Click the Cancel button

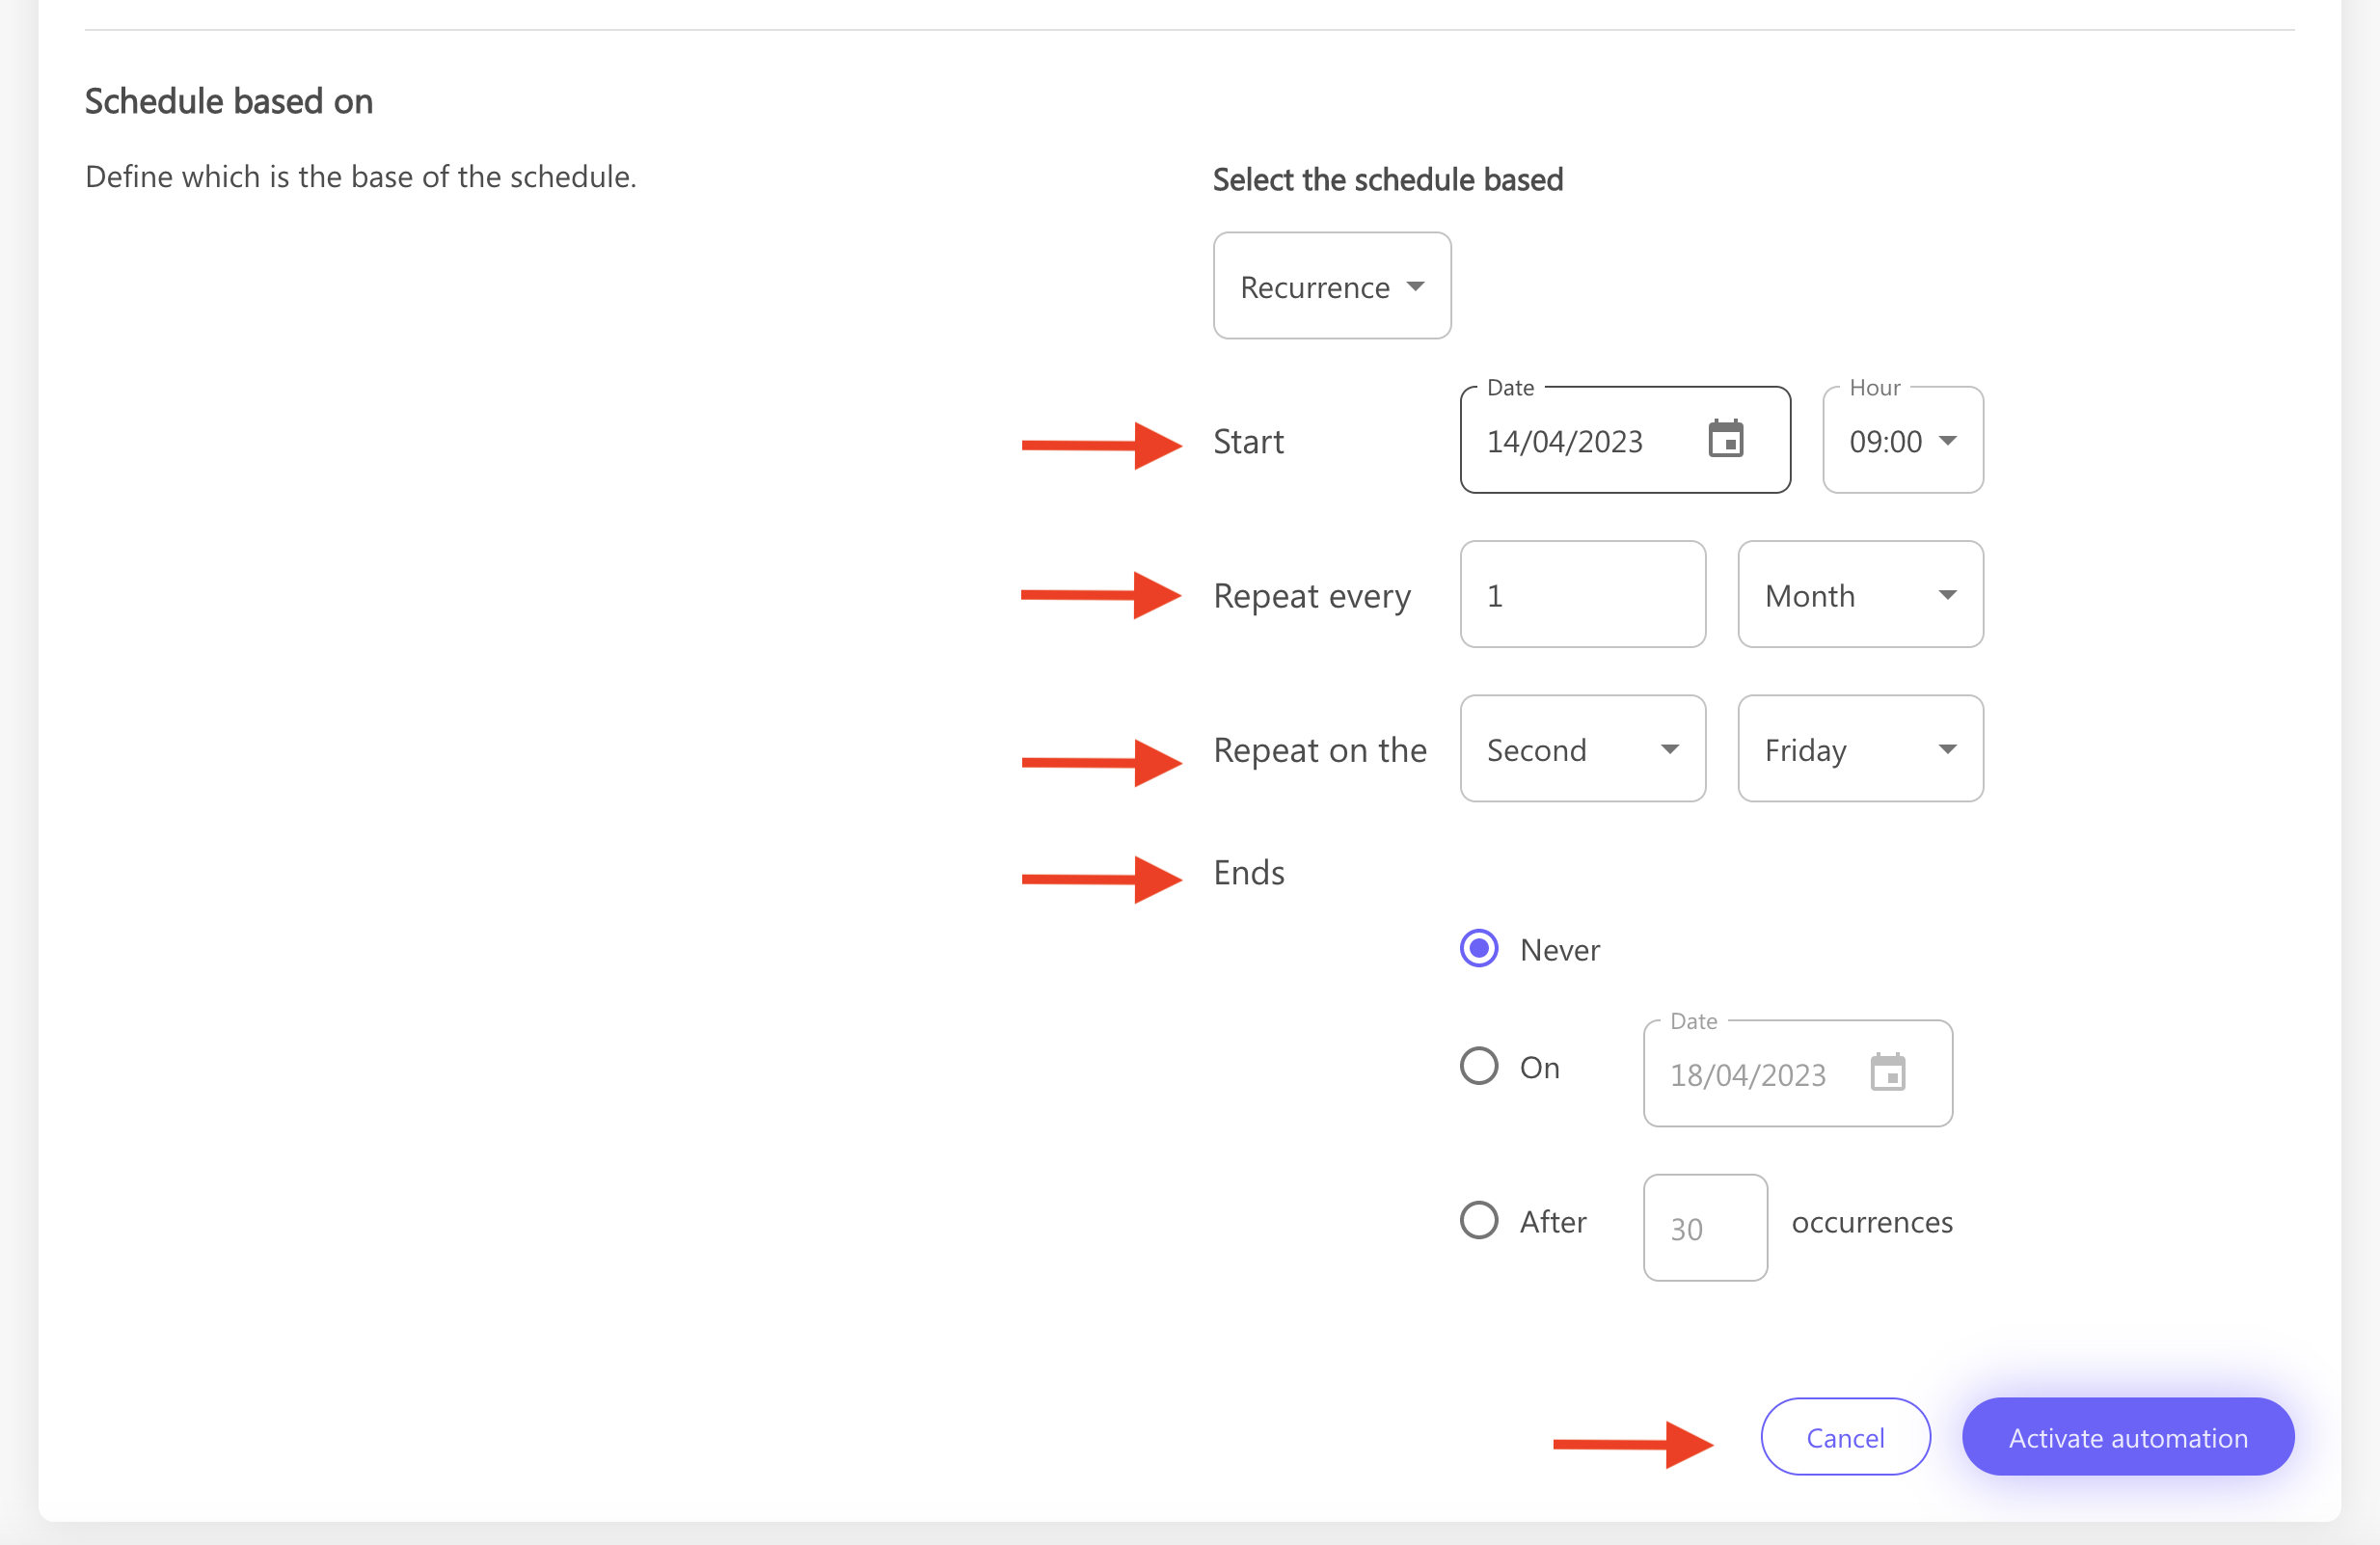point(1846,1437)
